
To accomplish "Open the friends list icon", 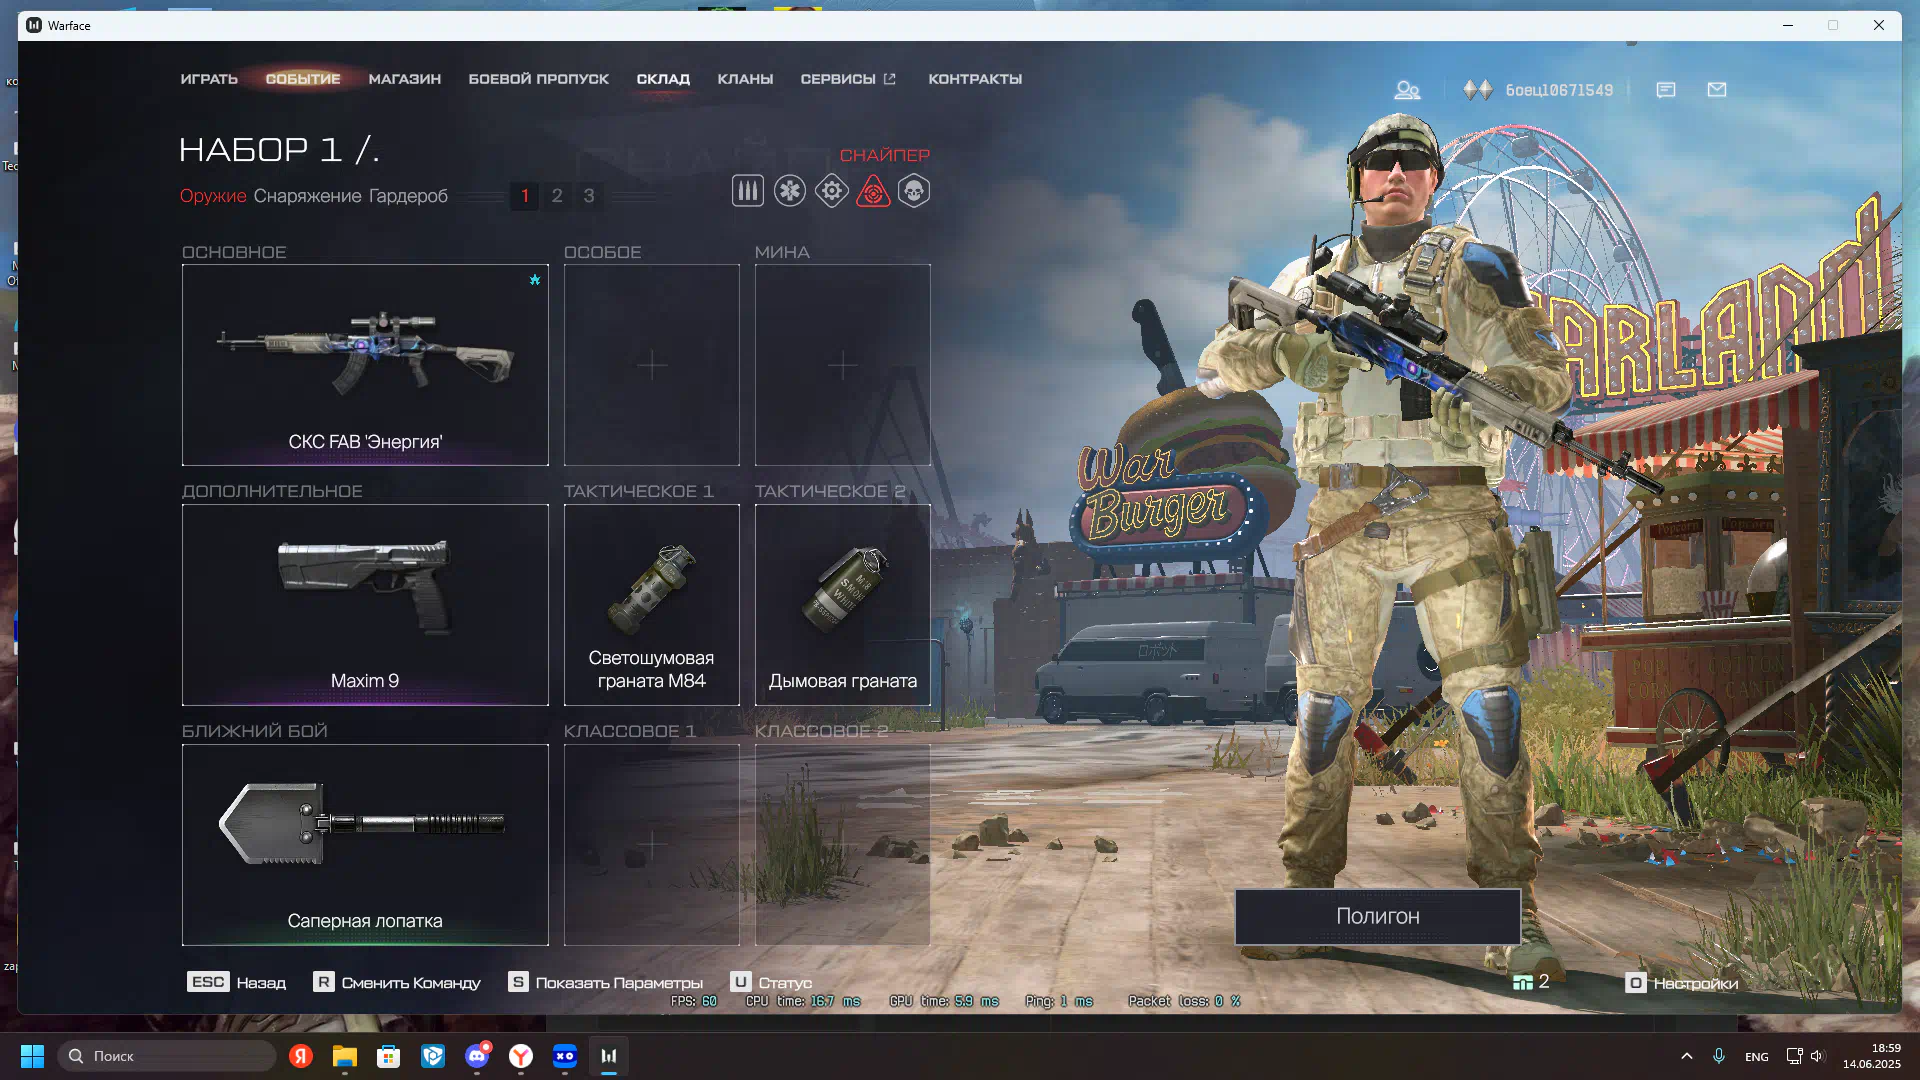I will (x=1407, y=90).
